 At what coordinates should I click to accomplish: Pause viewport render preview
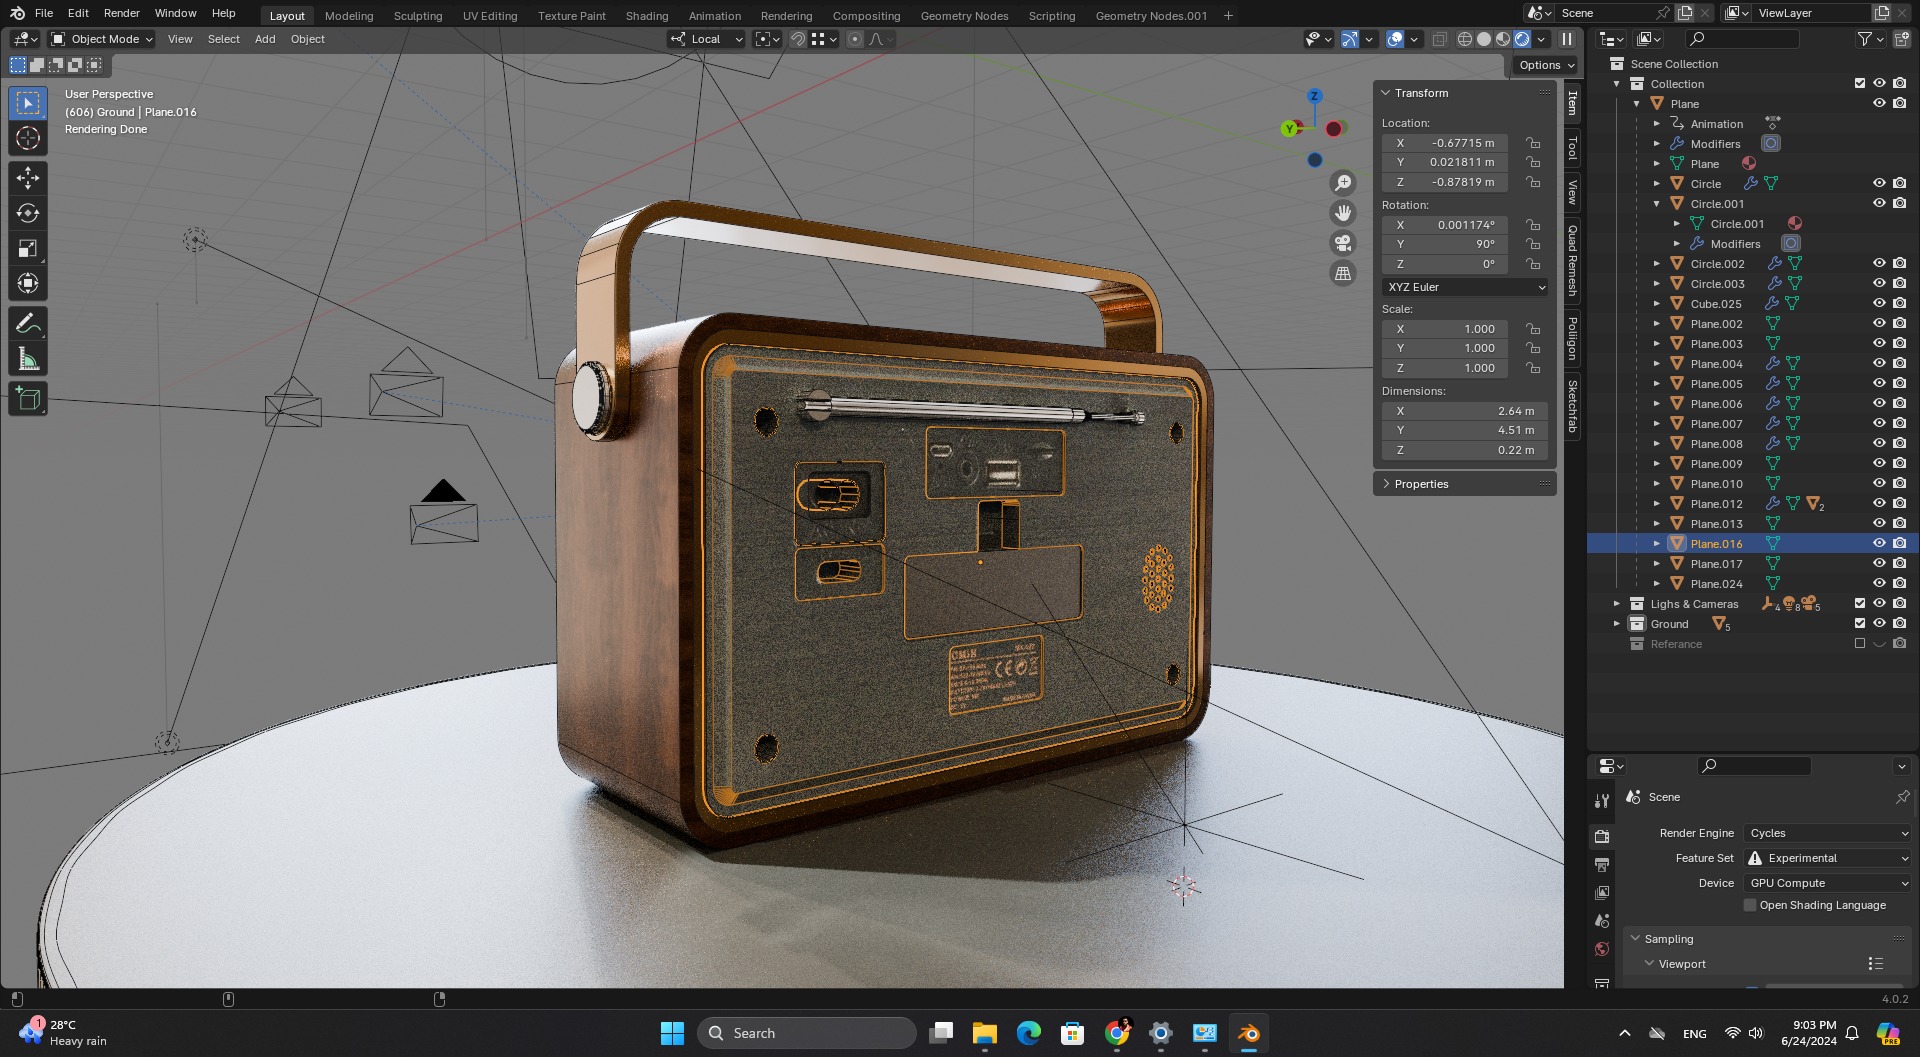[x=1567, y=39]
